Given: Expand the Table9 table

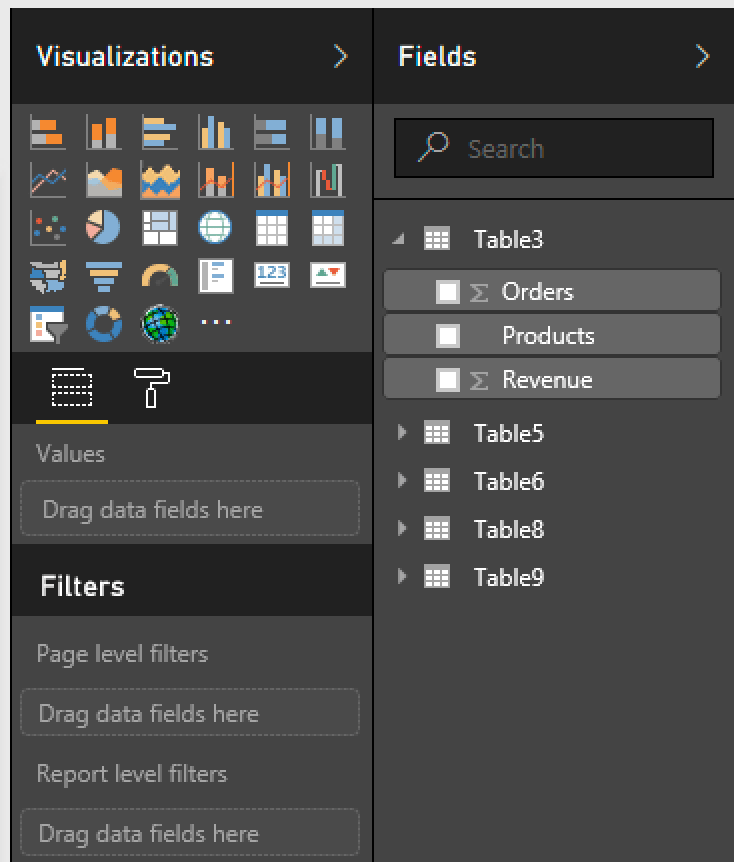Looking at the screenshot, I should (x=402, y=577).
